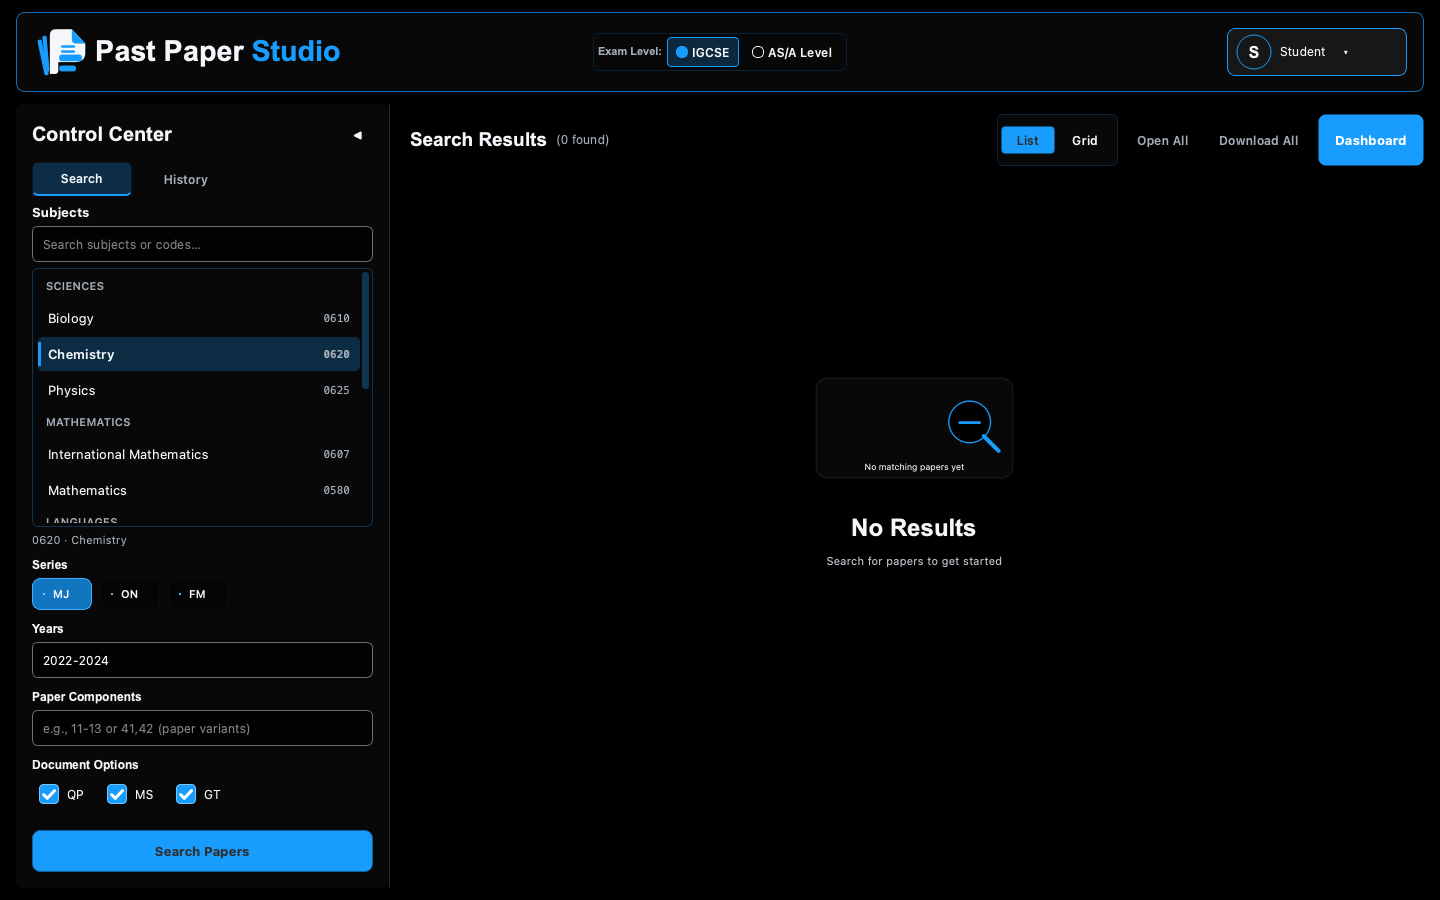
Task: Select Physics 0625 subject
Action: pyautogui.click(x=199, y=391)
